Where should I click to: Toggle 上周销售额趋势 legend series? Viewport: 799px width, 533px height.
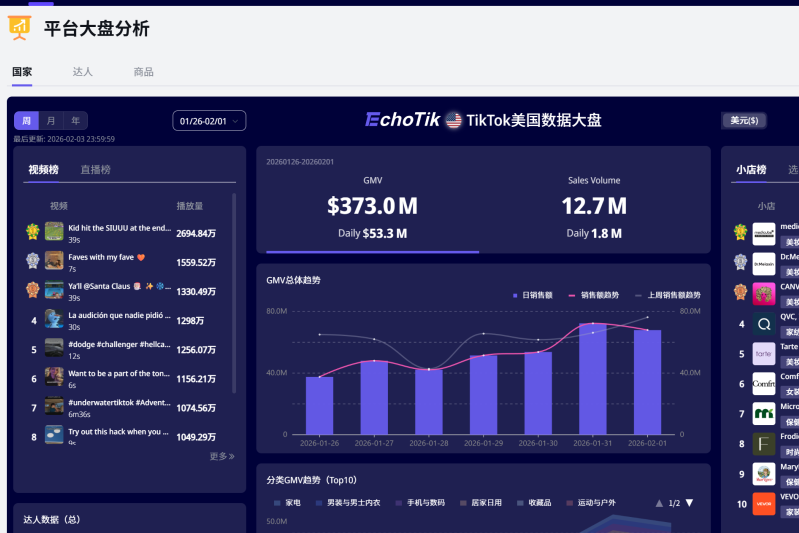tap(668, 295)
